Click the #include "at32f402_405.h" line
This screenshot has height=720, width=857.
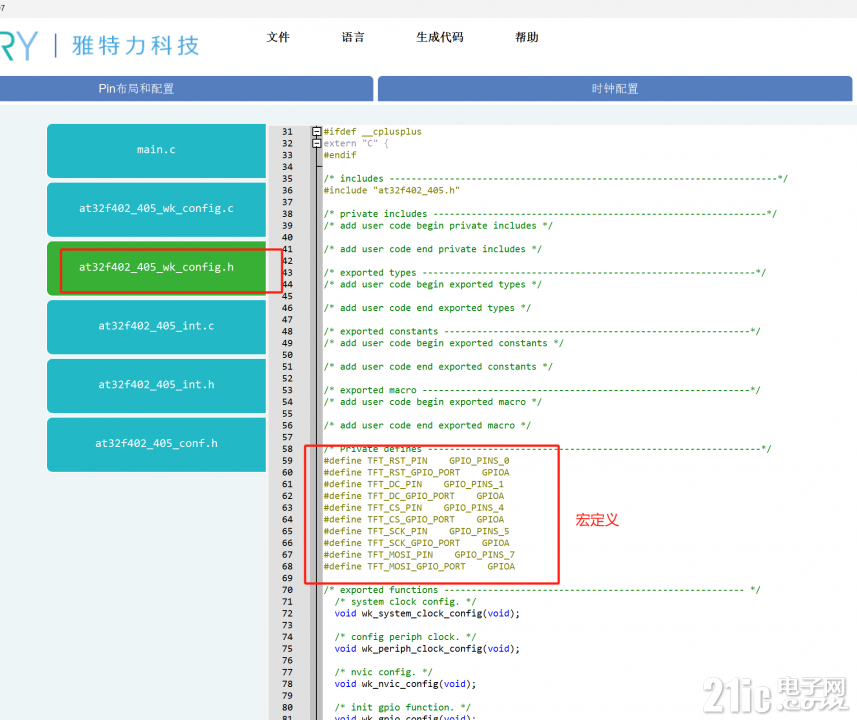pyautogui.click(x=391, y=190)
